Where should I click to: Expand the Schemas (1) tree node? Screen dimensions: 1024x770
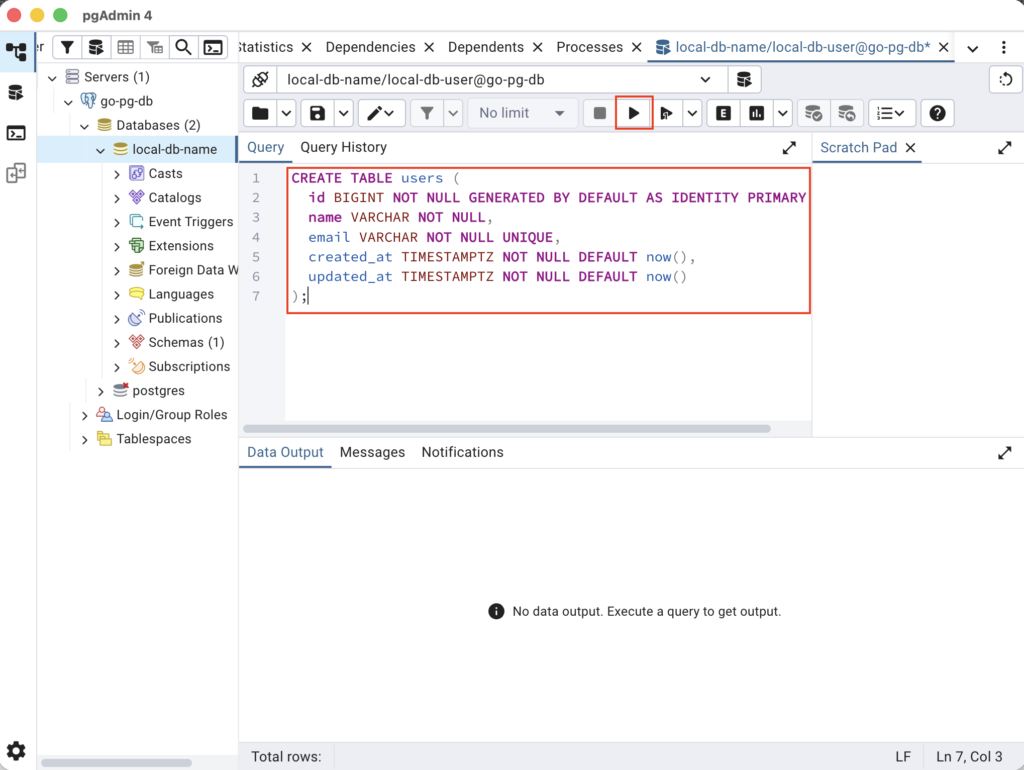coord(117,343)
